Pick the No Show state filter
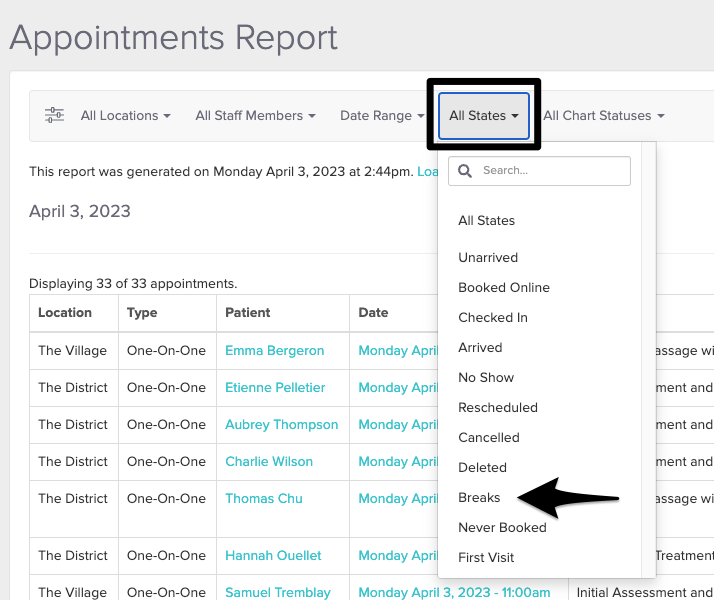Screen dimensions: 714x600 click(x=486, y=377)
